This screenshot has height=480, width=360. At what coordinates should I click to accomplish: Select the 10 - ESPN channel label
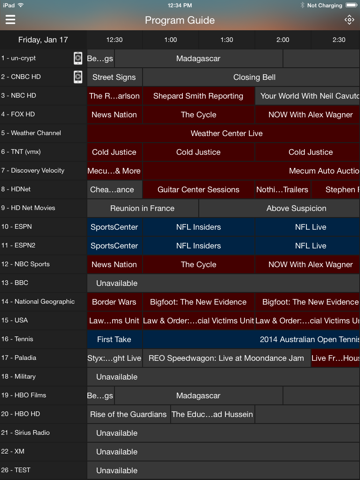17,227
